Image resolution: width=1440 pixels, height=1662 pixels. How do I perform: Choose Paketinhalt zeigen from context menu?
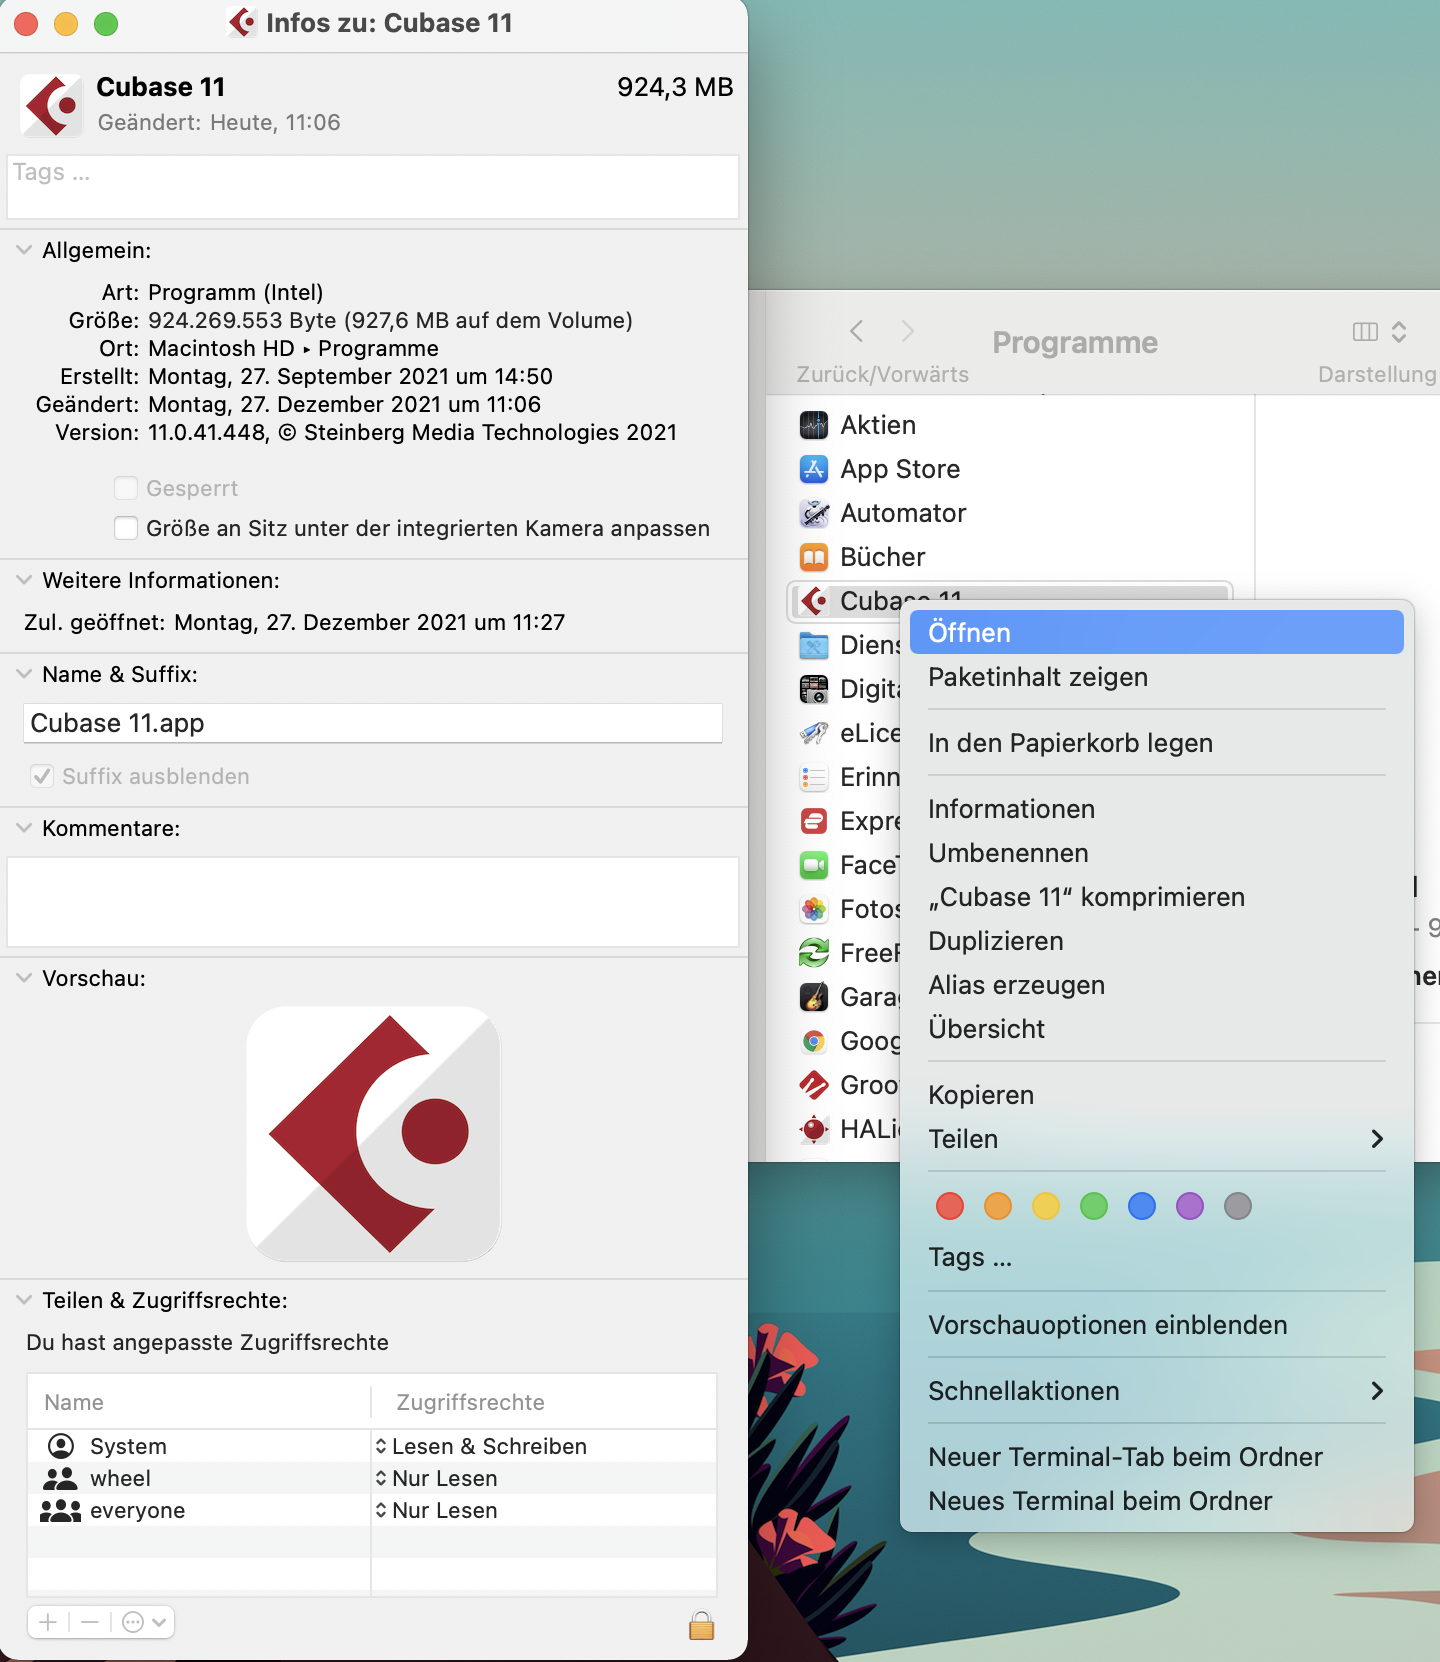coord(1037,677)
